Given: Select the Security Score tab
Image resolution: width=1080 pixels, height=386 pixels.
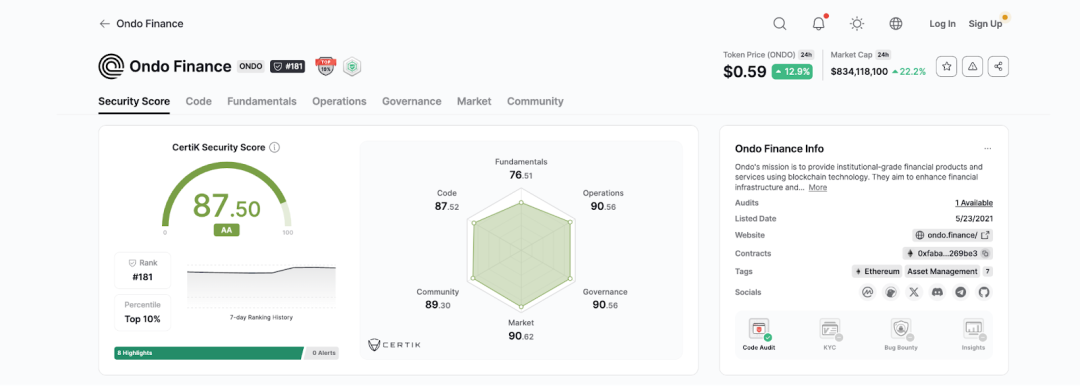Looking at the screenshot, I should (134, 101).
